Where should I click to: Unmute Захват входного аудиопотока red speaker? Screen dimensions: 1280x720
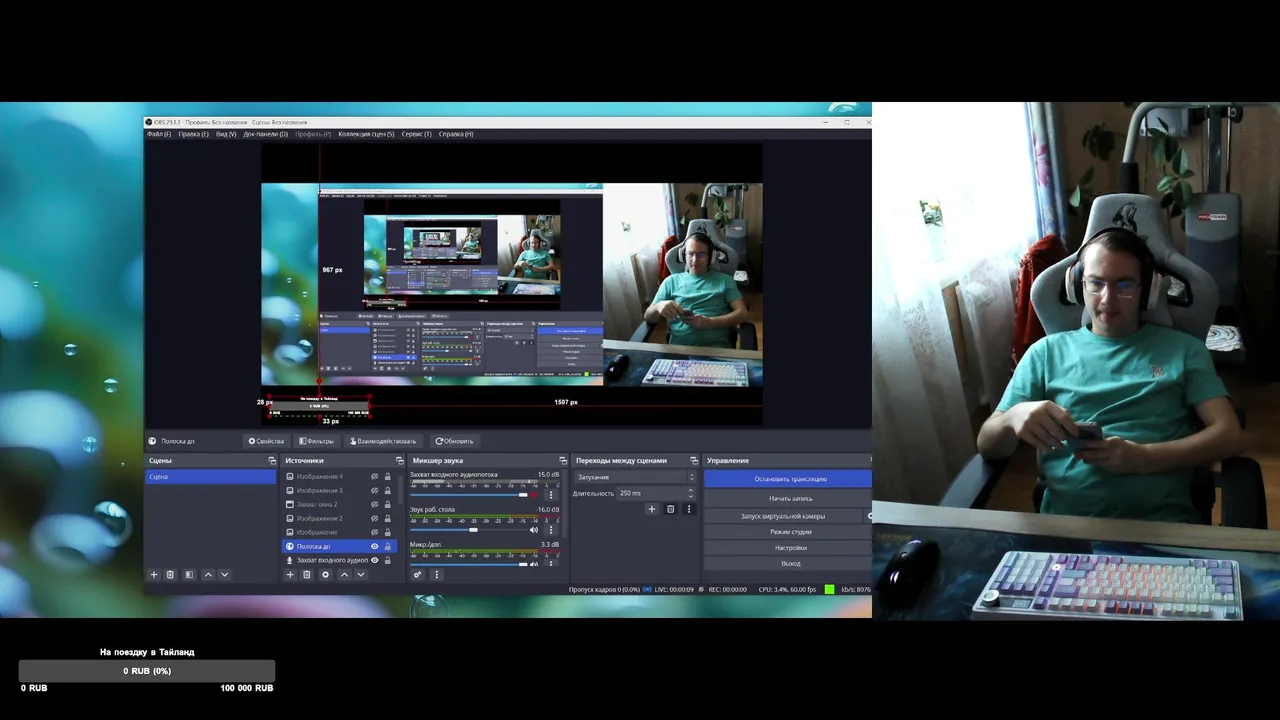tap(534, 495)
